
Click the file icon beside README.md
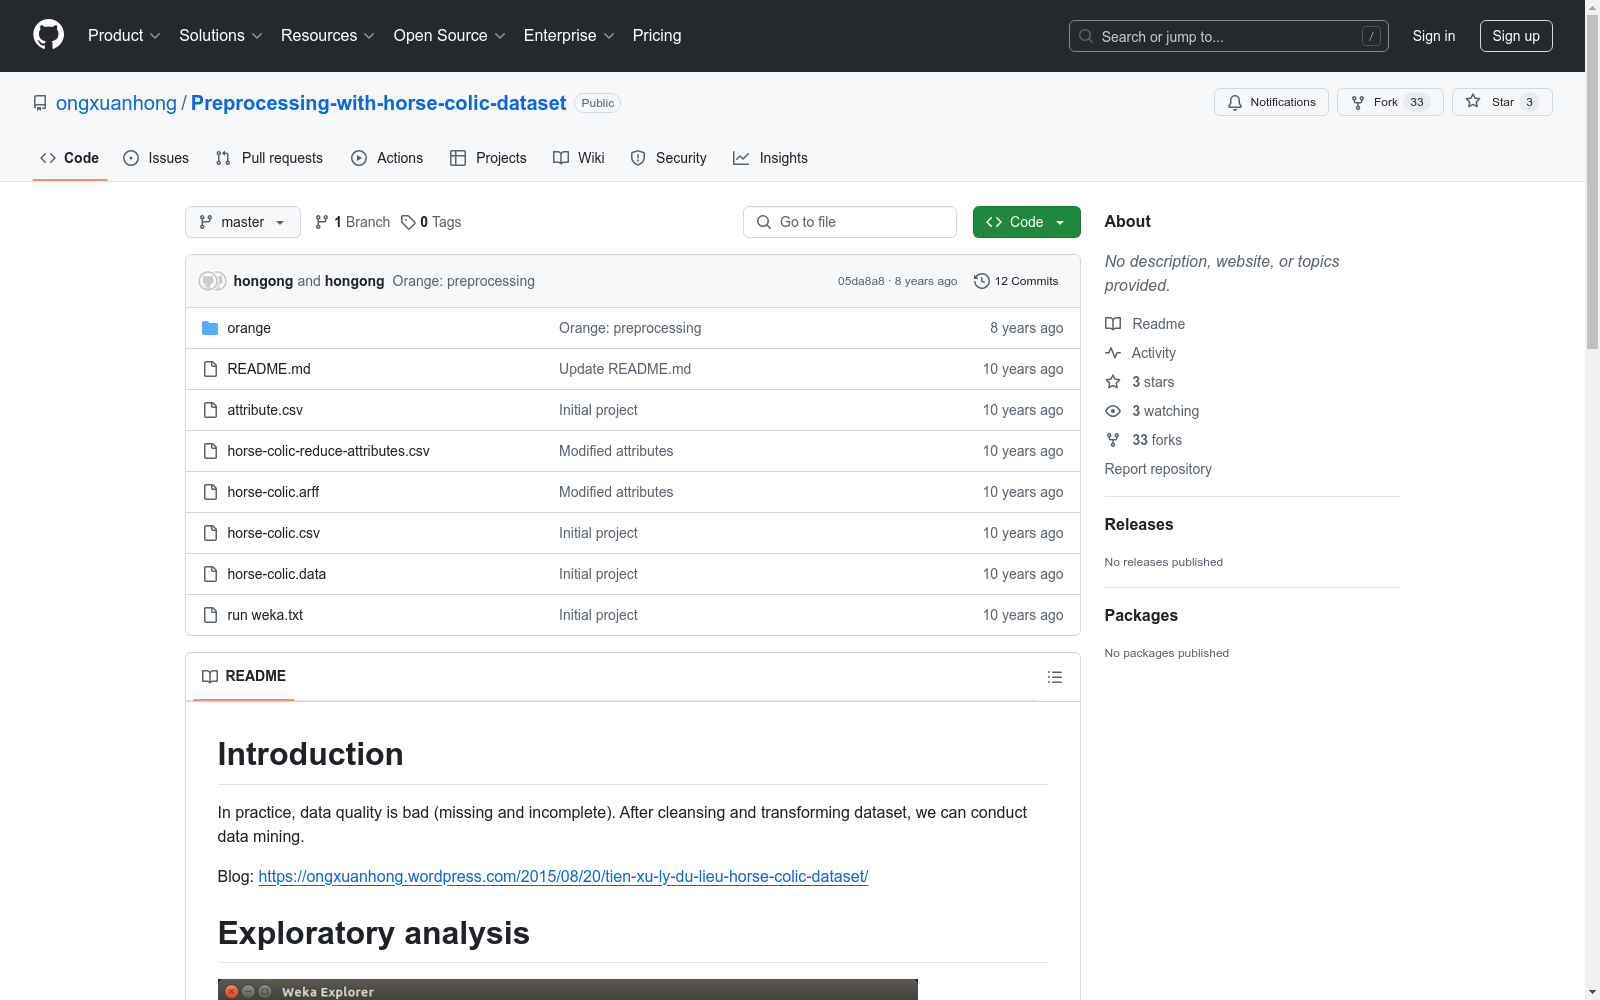coord(210,369)
